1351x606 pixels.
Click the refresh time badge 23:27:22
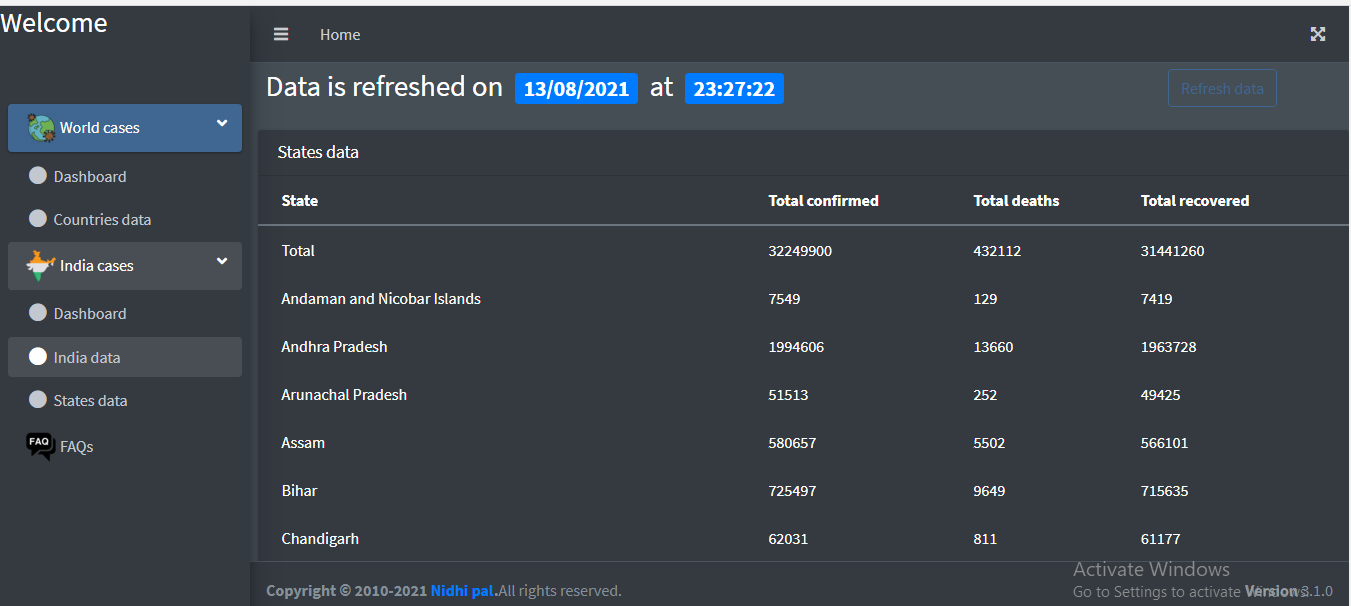point(734,89)
